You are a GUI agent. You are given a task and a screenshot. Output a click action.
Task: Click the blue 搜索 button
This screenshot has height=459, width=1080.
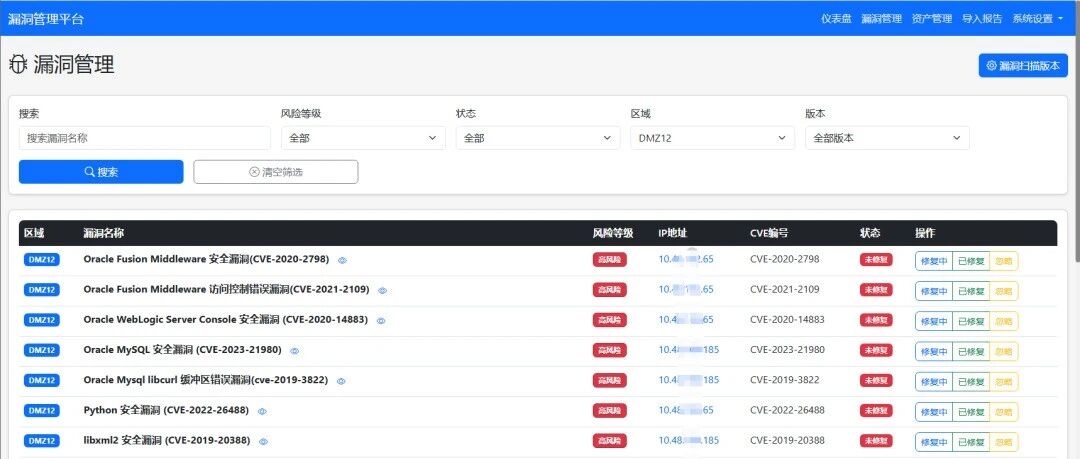[101, 172]
